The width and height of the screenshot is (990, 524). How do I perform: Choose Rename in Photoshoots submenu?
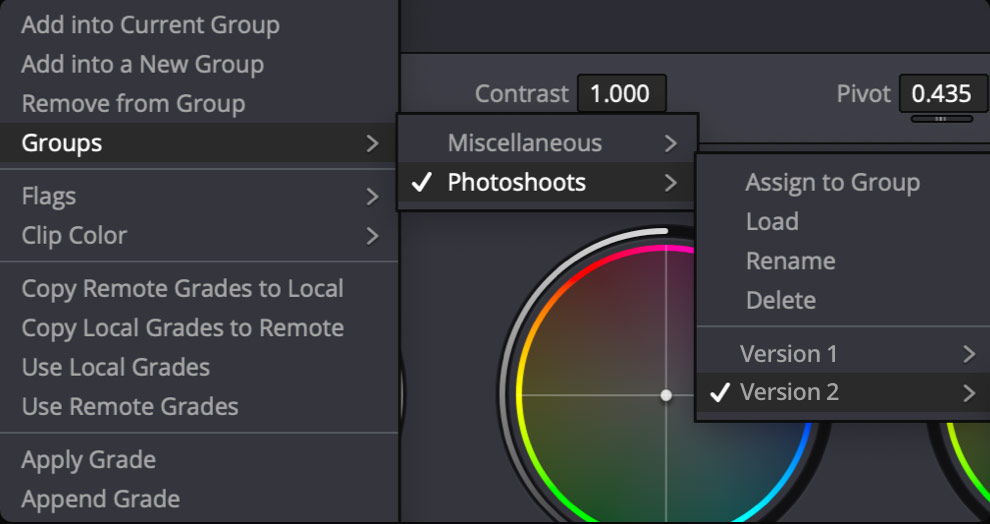point(844,261)
